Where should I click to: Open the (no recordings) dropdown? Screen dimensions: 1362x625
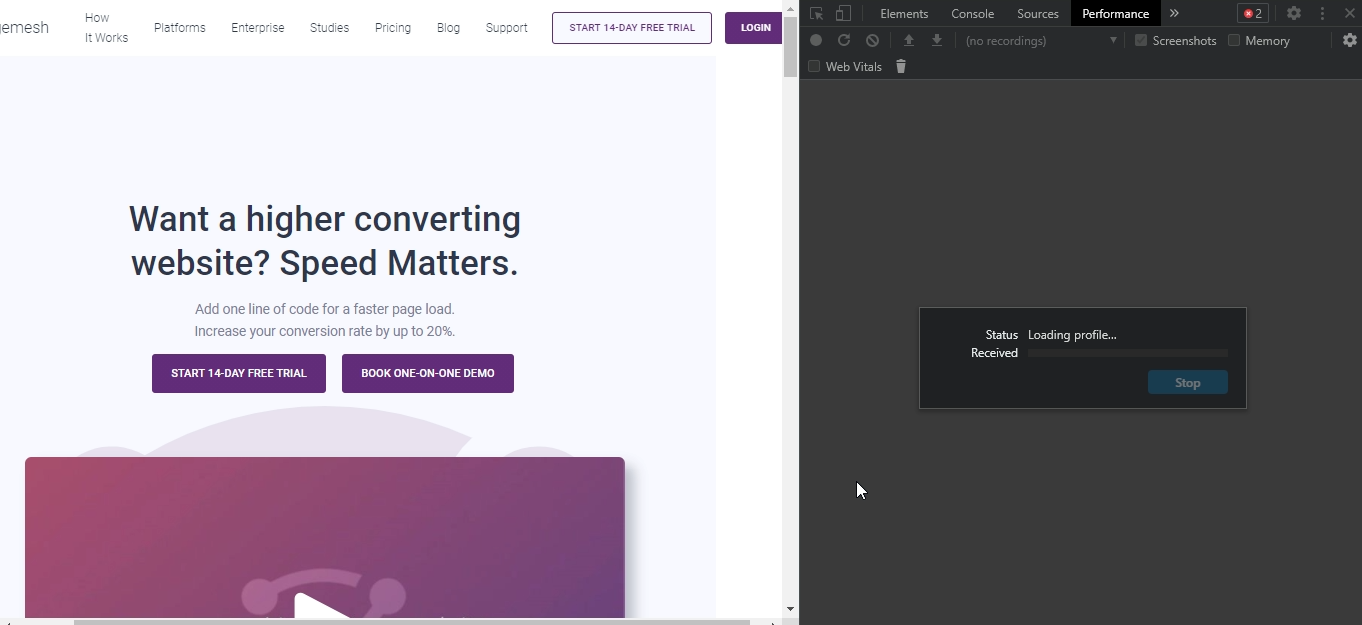pos(1040,40)
